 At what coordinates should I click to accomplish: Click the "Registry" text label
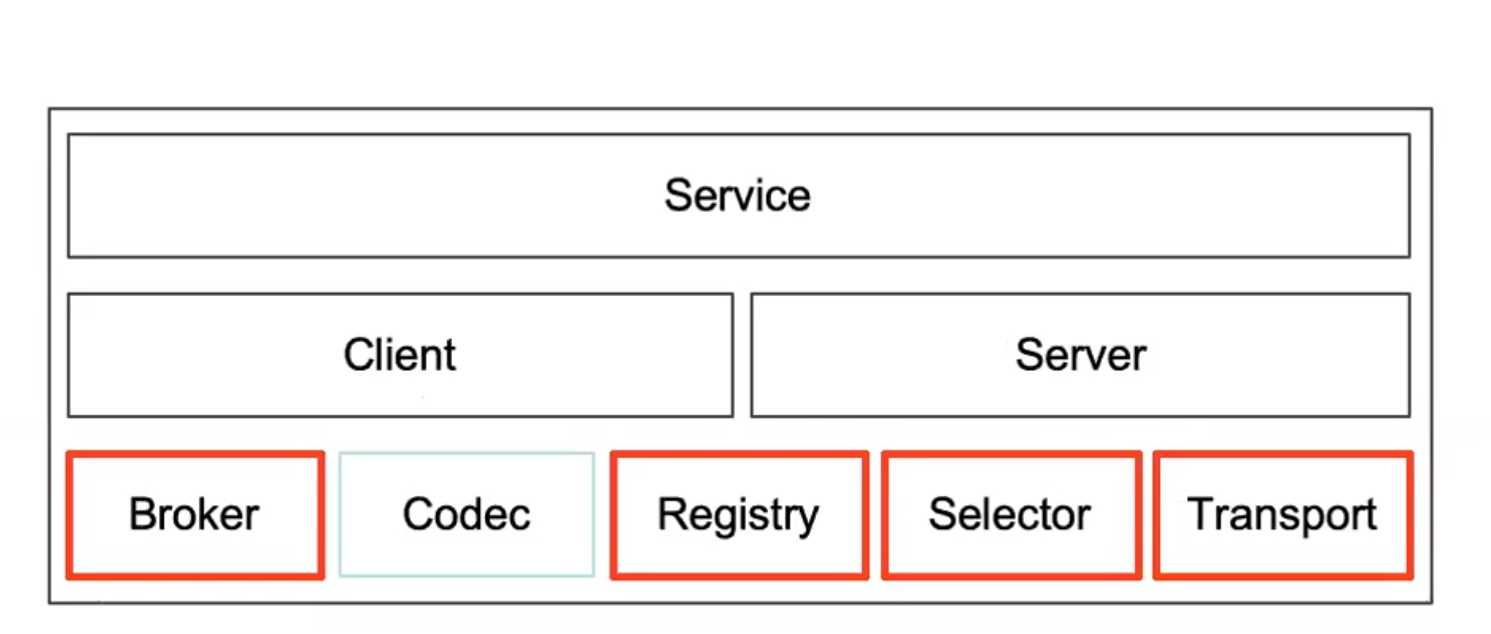tap(738, 515)
